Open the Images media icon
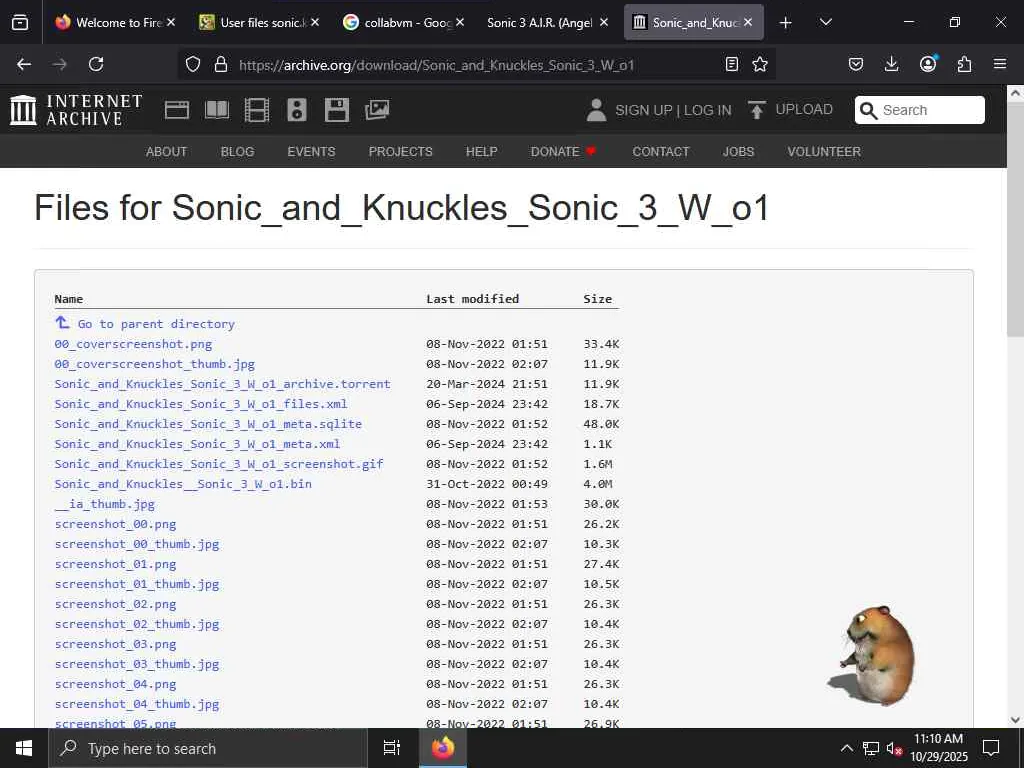This screenshot has height=768, width=1024. tap(377, 110)
